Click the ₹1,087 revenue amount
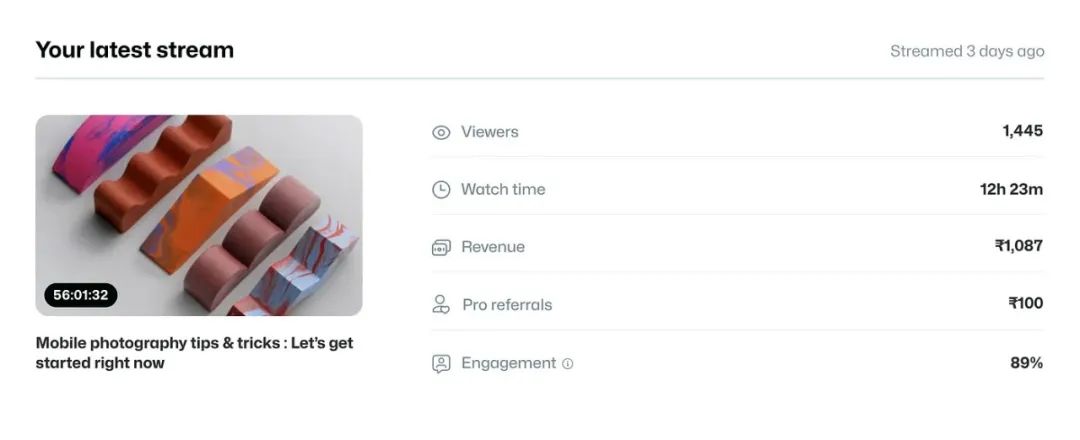Viewport: 1080px width, 440px height. point(1019,246)
